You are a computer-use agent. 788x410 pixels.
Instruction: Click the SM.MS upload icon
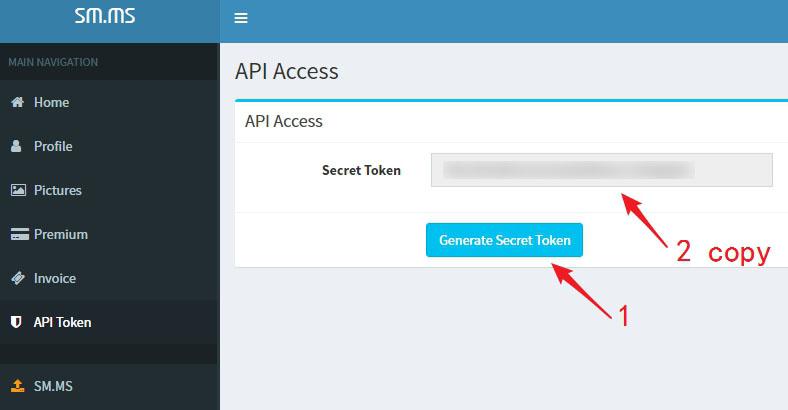pos(18,386)
